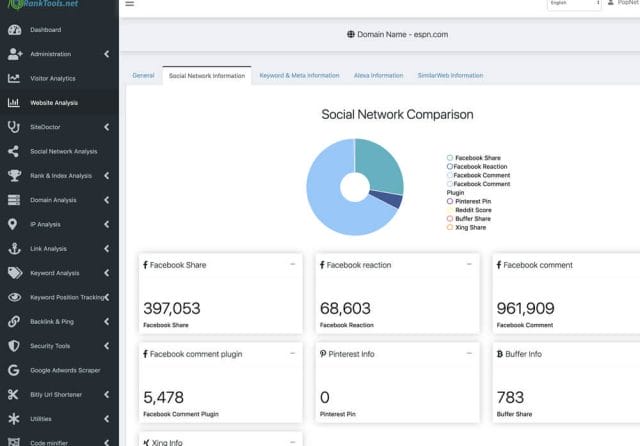Open the Dashboard sidebar icon
This screenshot has width=640, height=446.
click(x=13, y=30)
